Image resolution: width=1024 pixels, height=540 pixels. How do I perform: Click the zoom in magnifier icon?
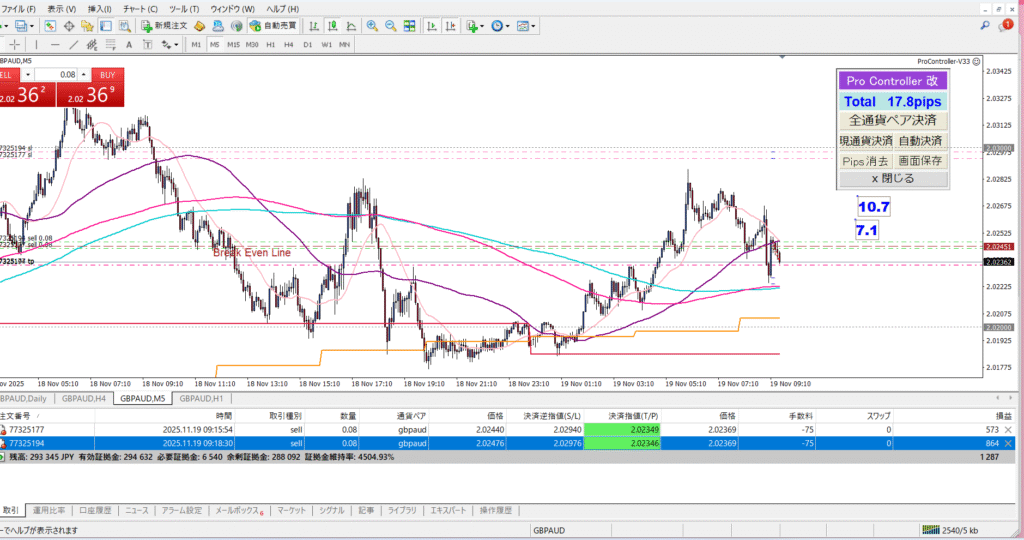[372, 25]
